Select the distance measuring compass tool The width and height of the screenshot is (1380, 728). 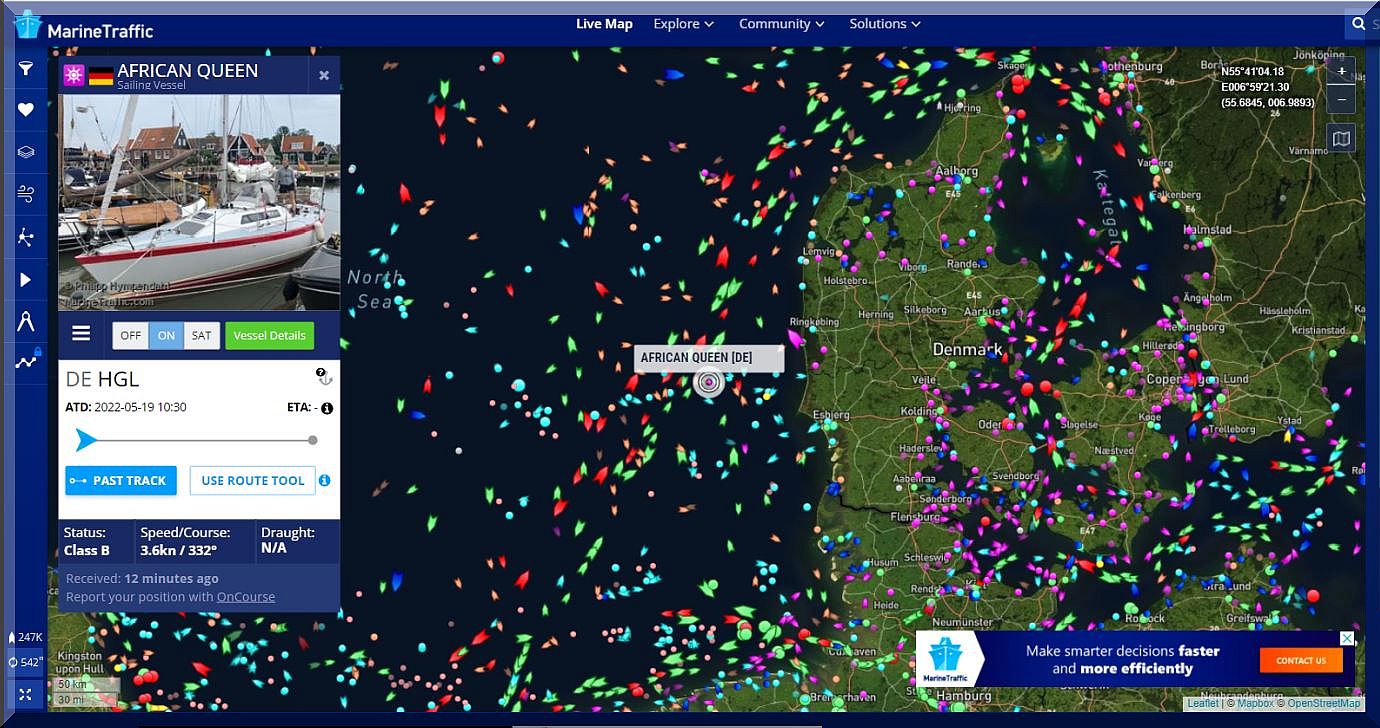tap(26, 321)
